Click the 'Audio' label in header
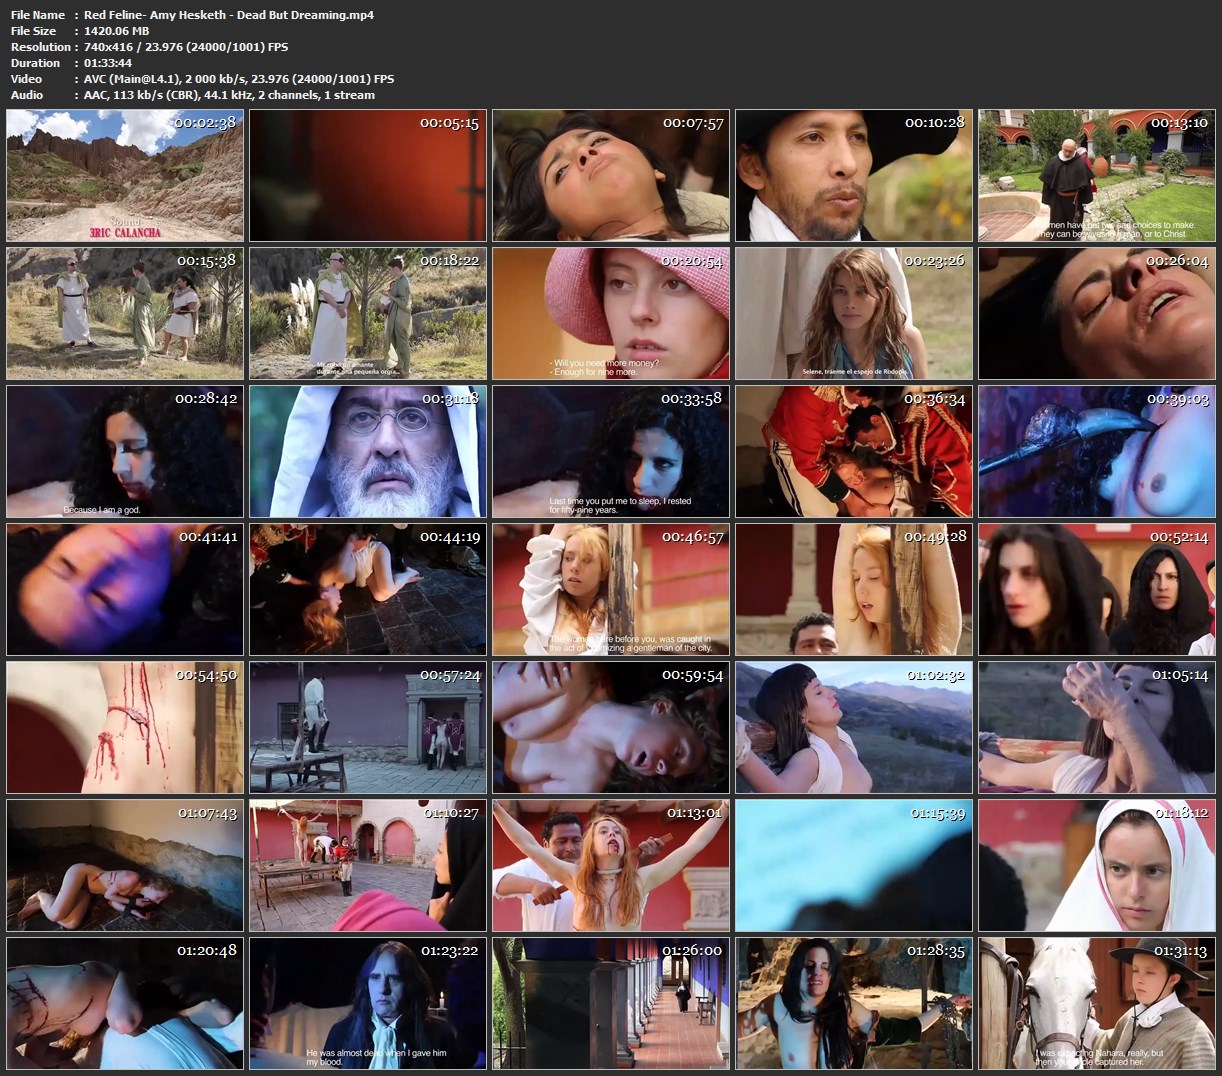The image size is (1222, 1076). click(x=27, y=95)
